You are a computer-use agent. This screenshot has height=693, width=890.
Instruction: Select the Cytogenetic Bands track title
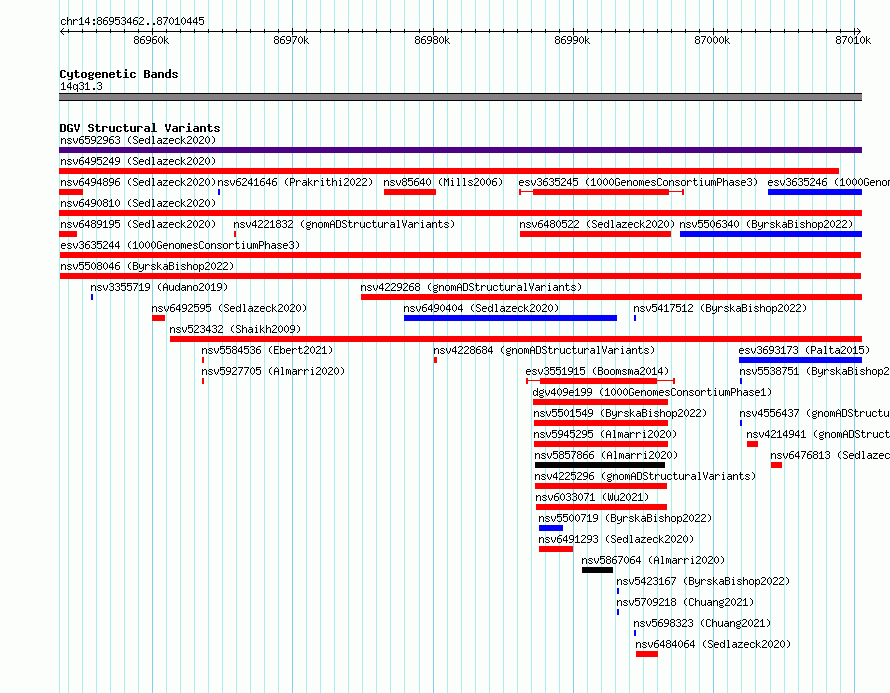click(x=119, y=74)
